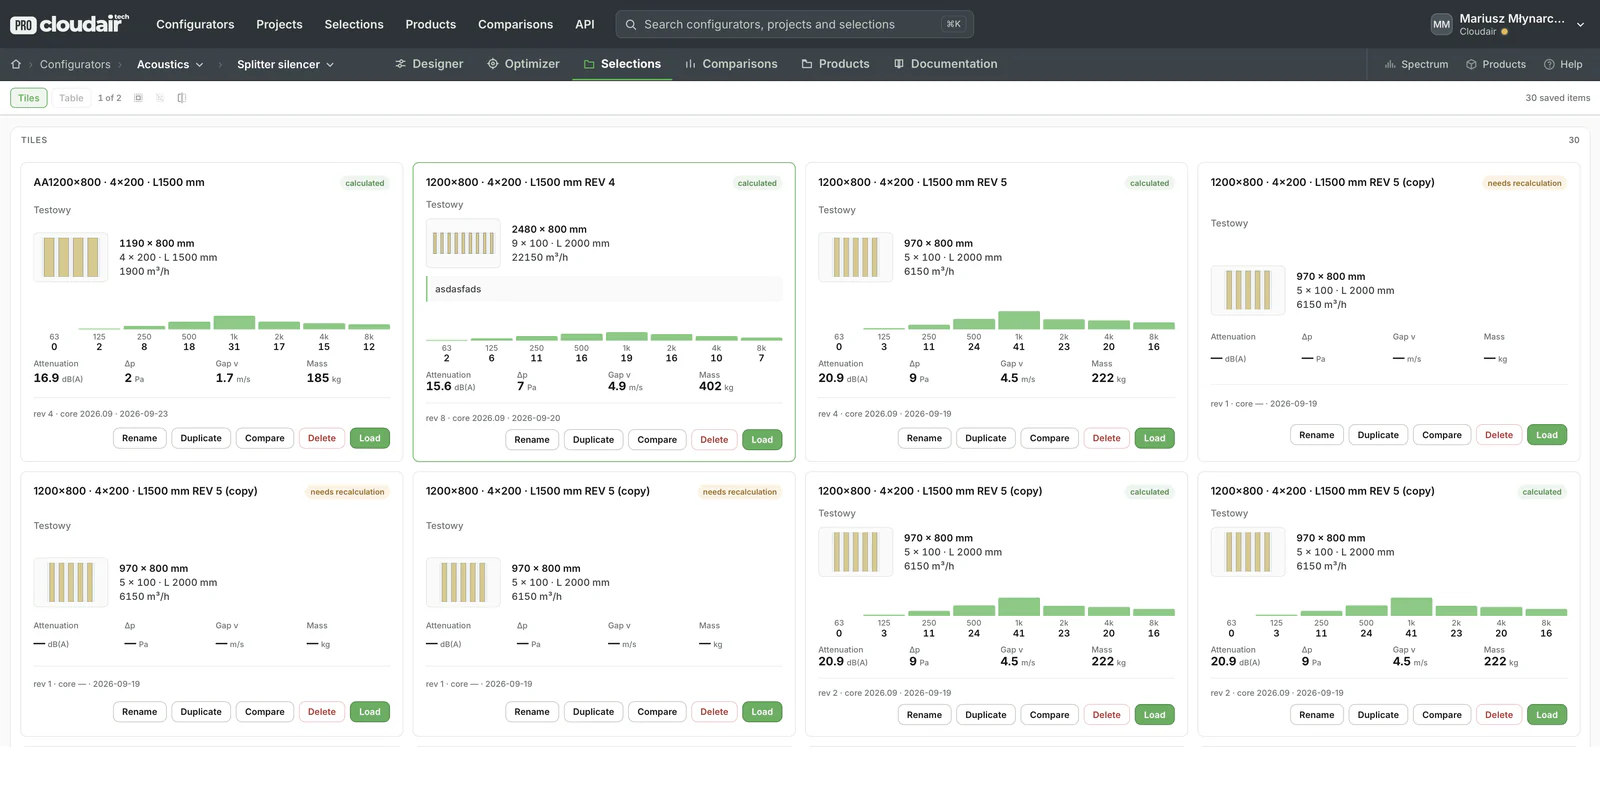The image size is (1600, 810).
Task: Click the AA1200×800 · 4×200 · L1500 mm title
Action: coord(119,182)
